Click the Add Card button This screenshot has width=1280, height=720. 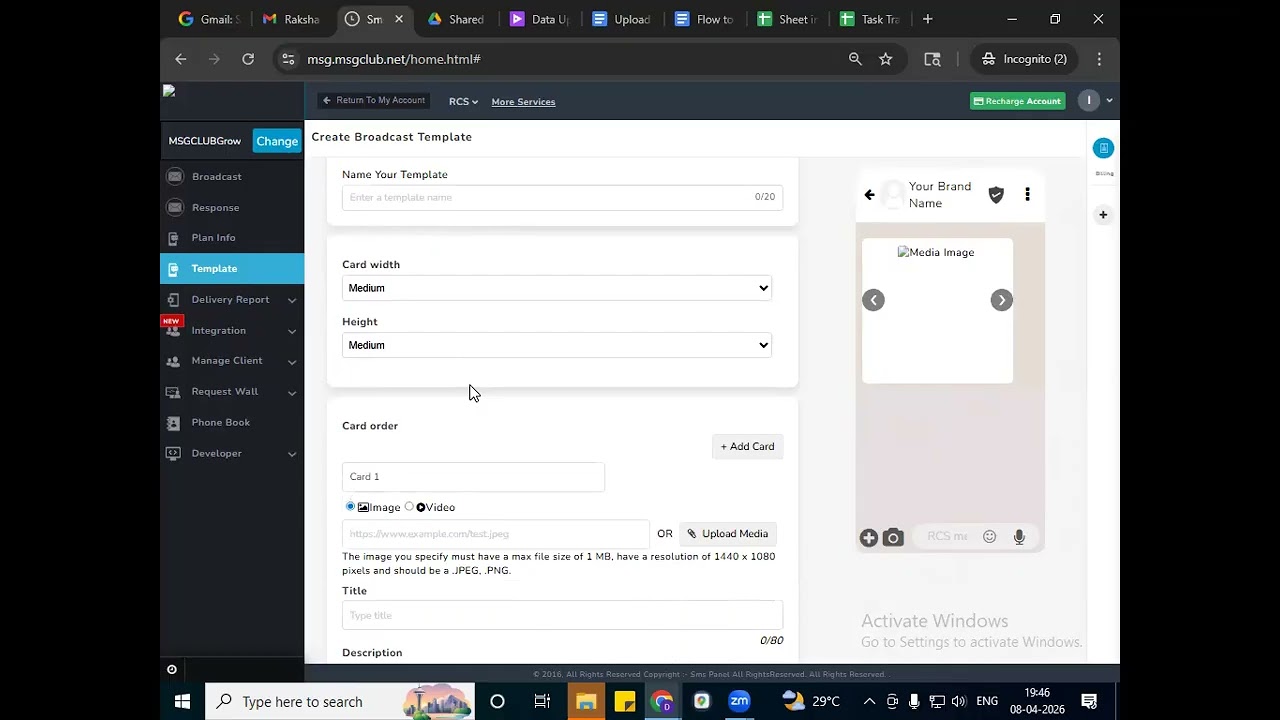(x=747, y=447)
